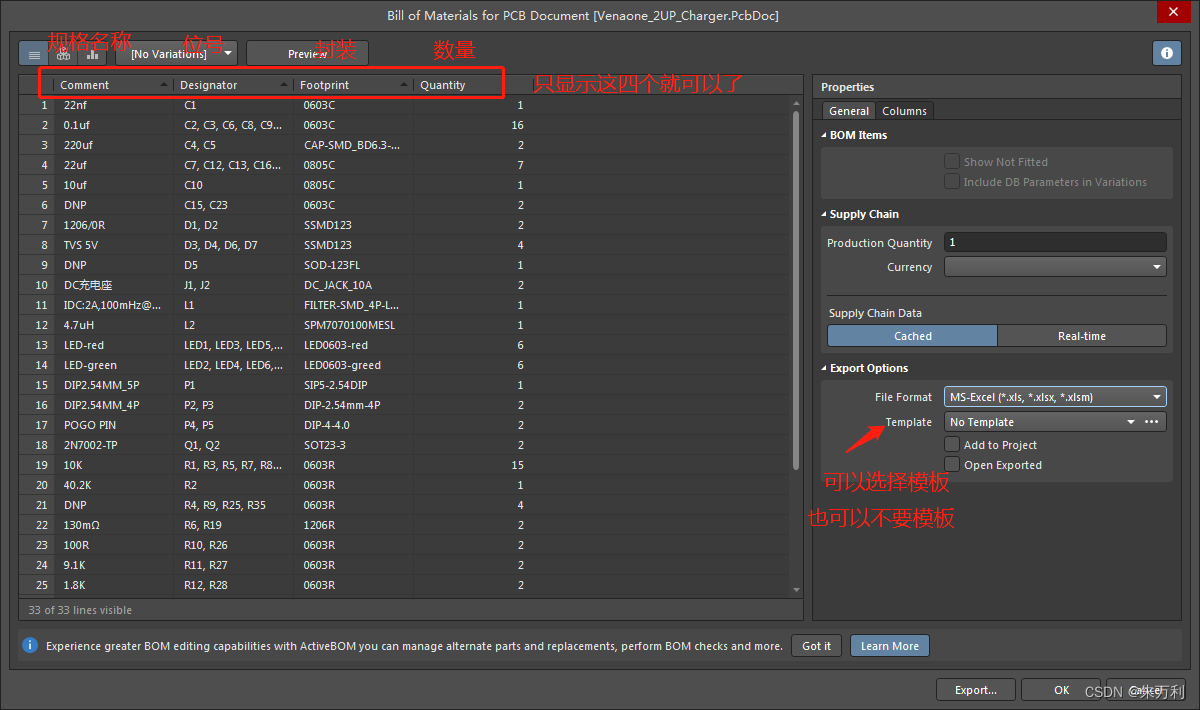Image resolution: width=1200 pixels, height=710 pixels.
Task: Click the Template browse ellipsis icon
Action: (x=1152, y=422)
